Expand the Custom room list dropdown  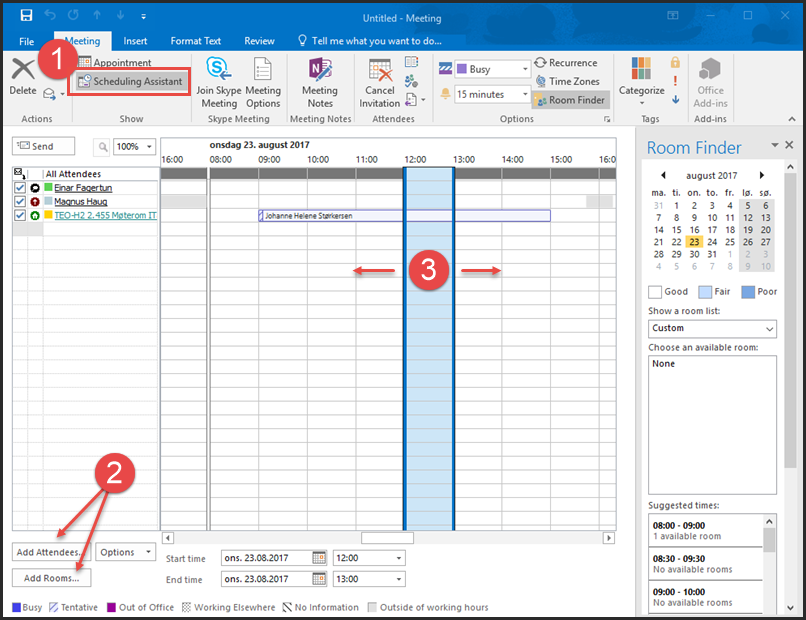click(x=768, y=328)
